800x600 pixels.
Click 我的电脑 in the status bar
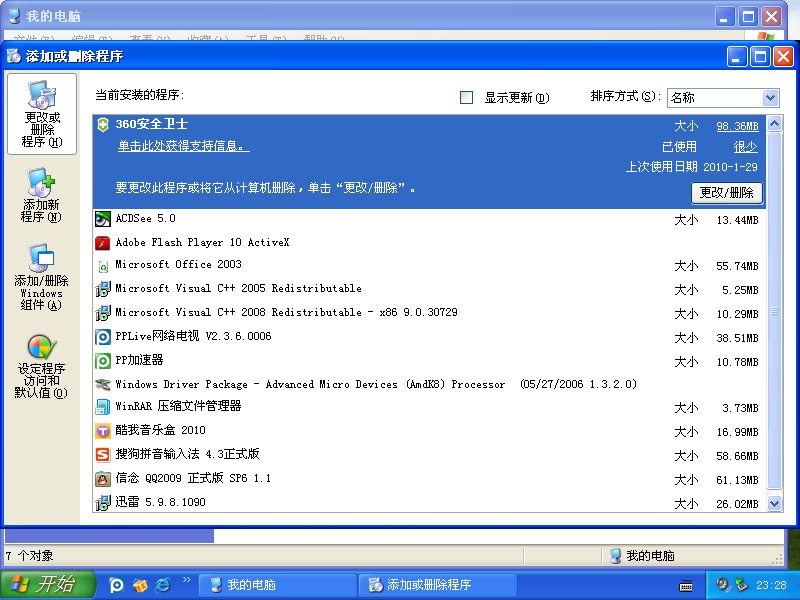pos(650,556)
